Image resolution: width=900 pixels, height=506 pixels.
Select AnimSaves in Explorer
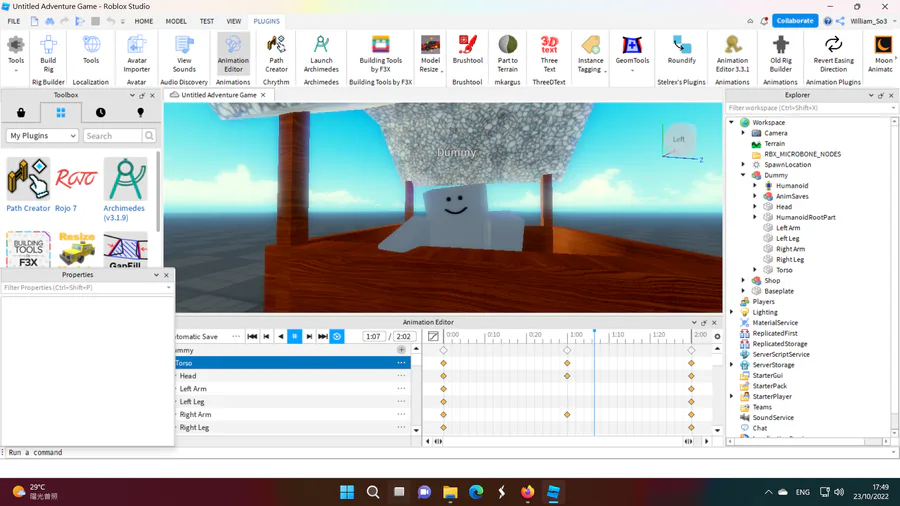pyautogui.click(x=792, y=196)
